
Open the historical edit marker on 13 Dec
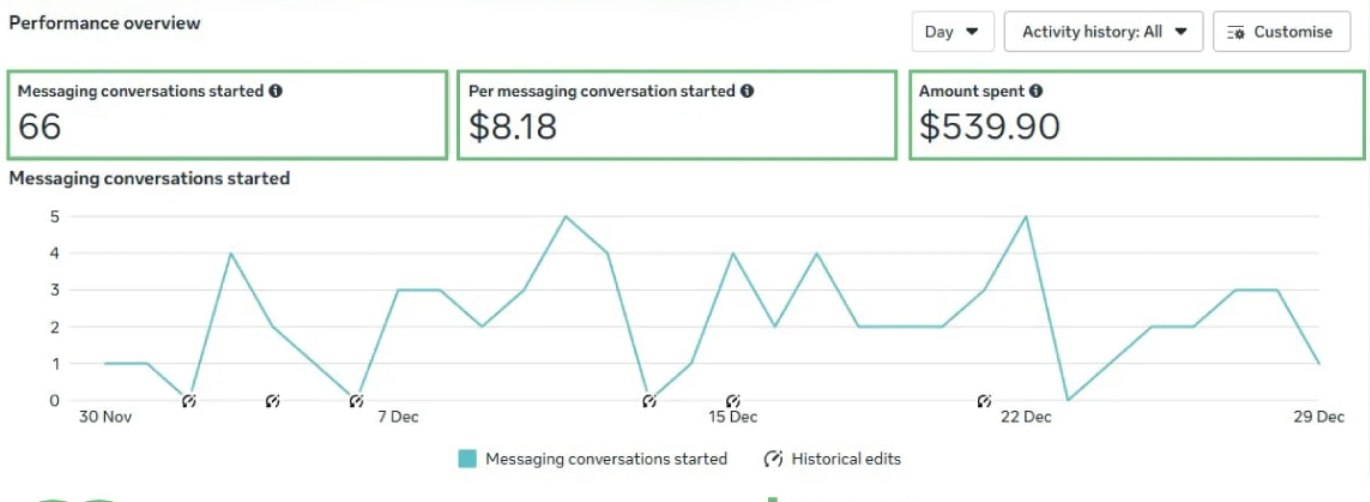[649, 401]
